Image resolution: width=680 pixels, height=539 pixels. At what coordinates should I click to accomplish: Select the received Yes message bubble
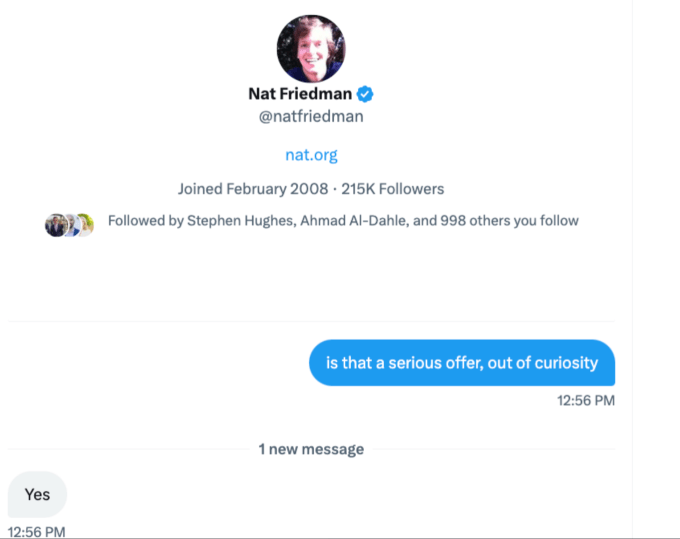pos(37,494)
